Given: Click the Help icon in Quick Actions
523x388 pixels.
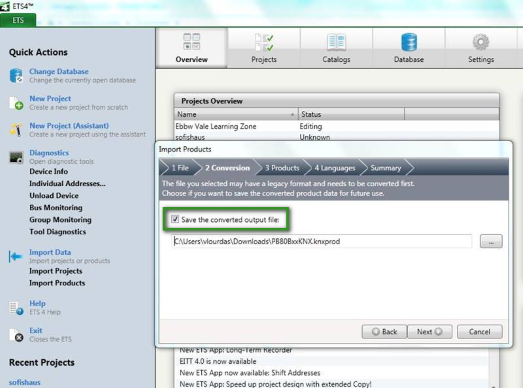Looking at the screenshot, I should click(x=16, y=308).
